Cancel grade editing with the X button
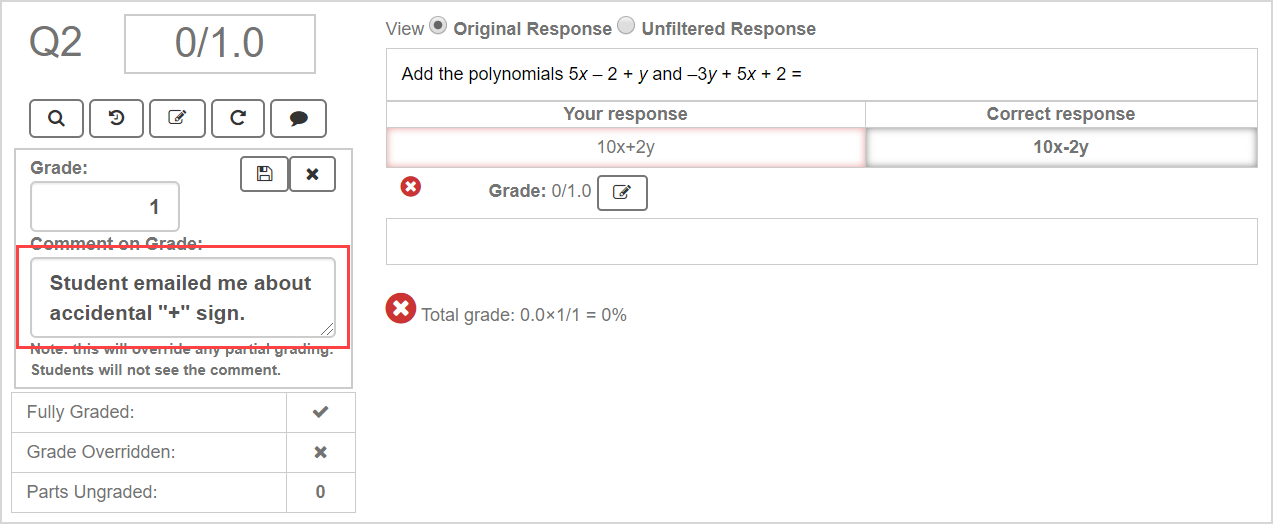 [x=312, y=174]
